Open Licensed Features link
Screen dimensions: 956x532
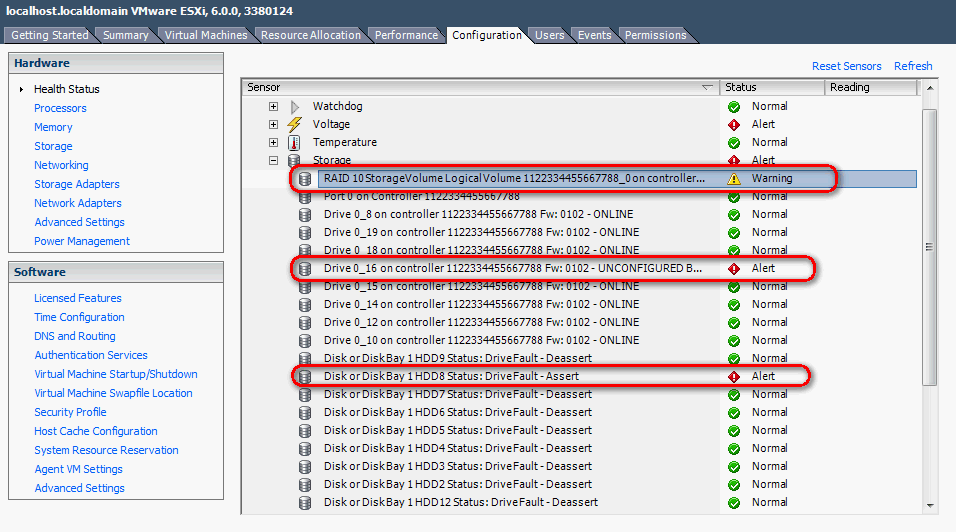click(x=77, y=298)
